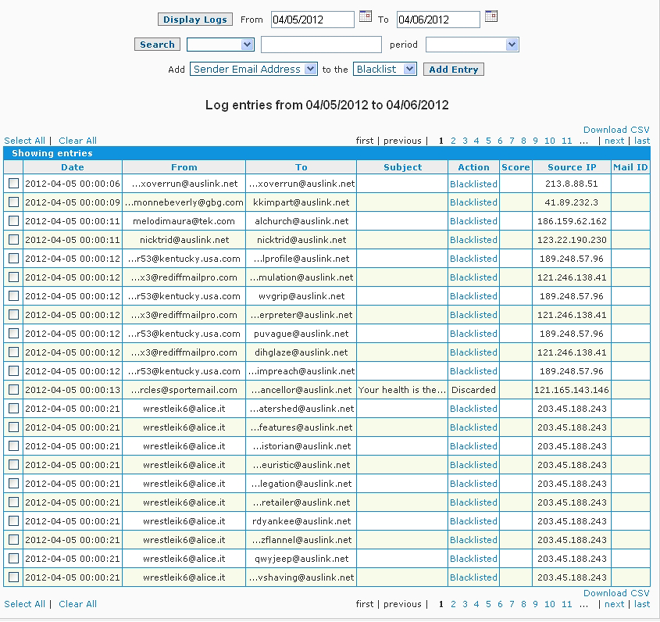
Task: Click the Display Logs button
Action: point(195,19)
